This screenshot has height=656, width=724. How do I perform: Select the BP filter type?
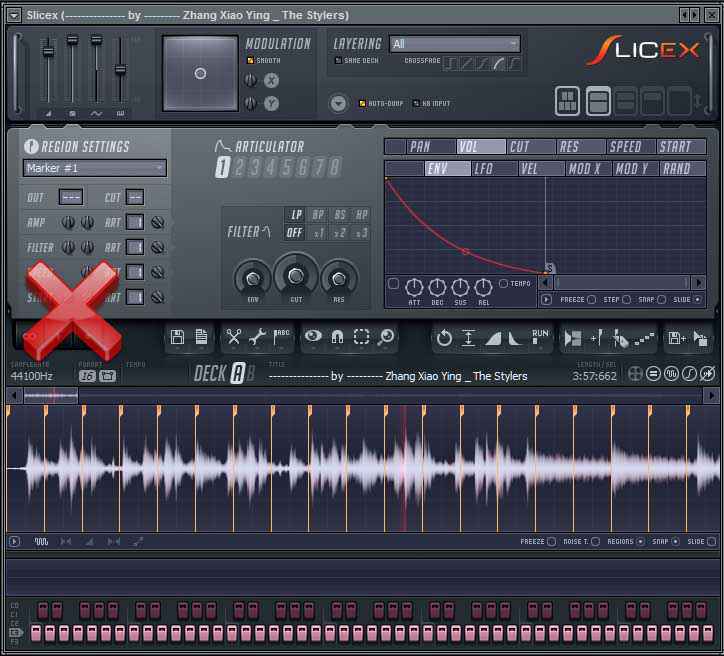tap(318, 214)
